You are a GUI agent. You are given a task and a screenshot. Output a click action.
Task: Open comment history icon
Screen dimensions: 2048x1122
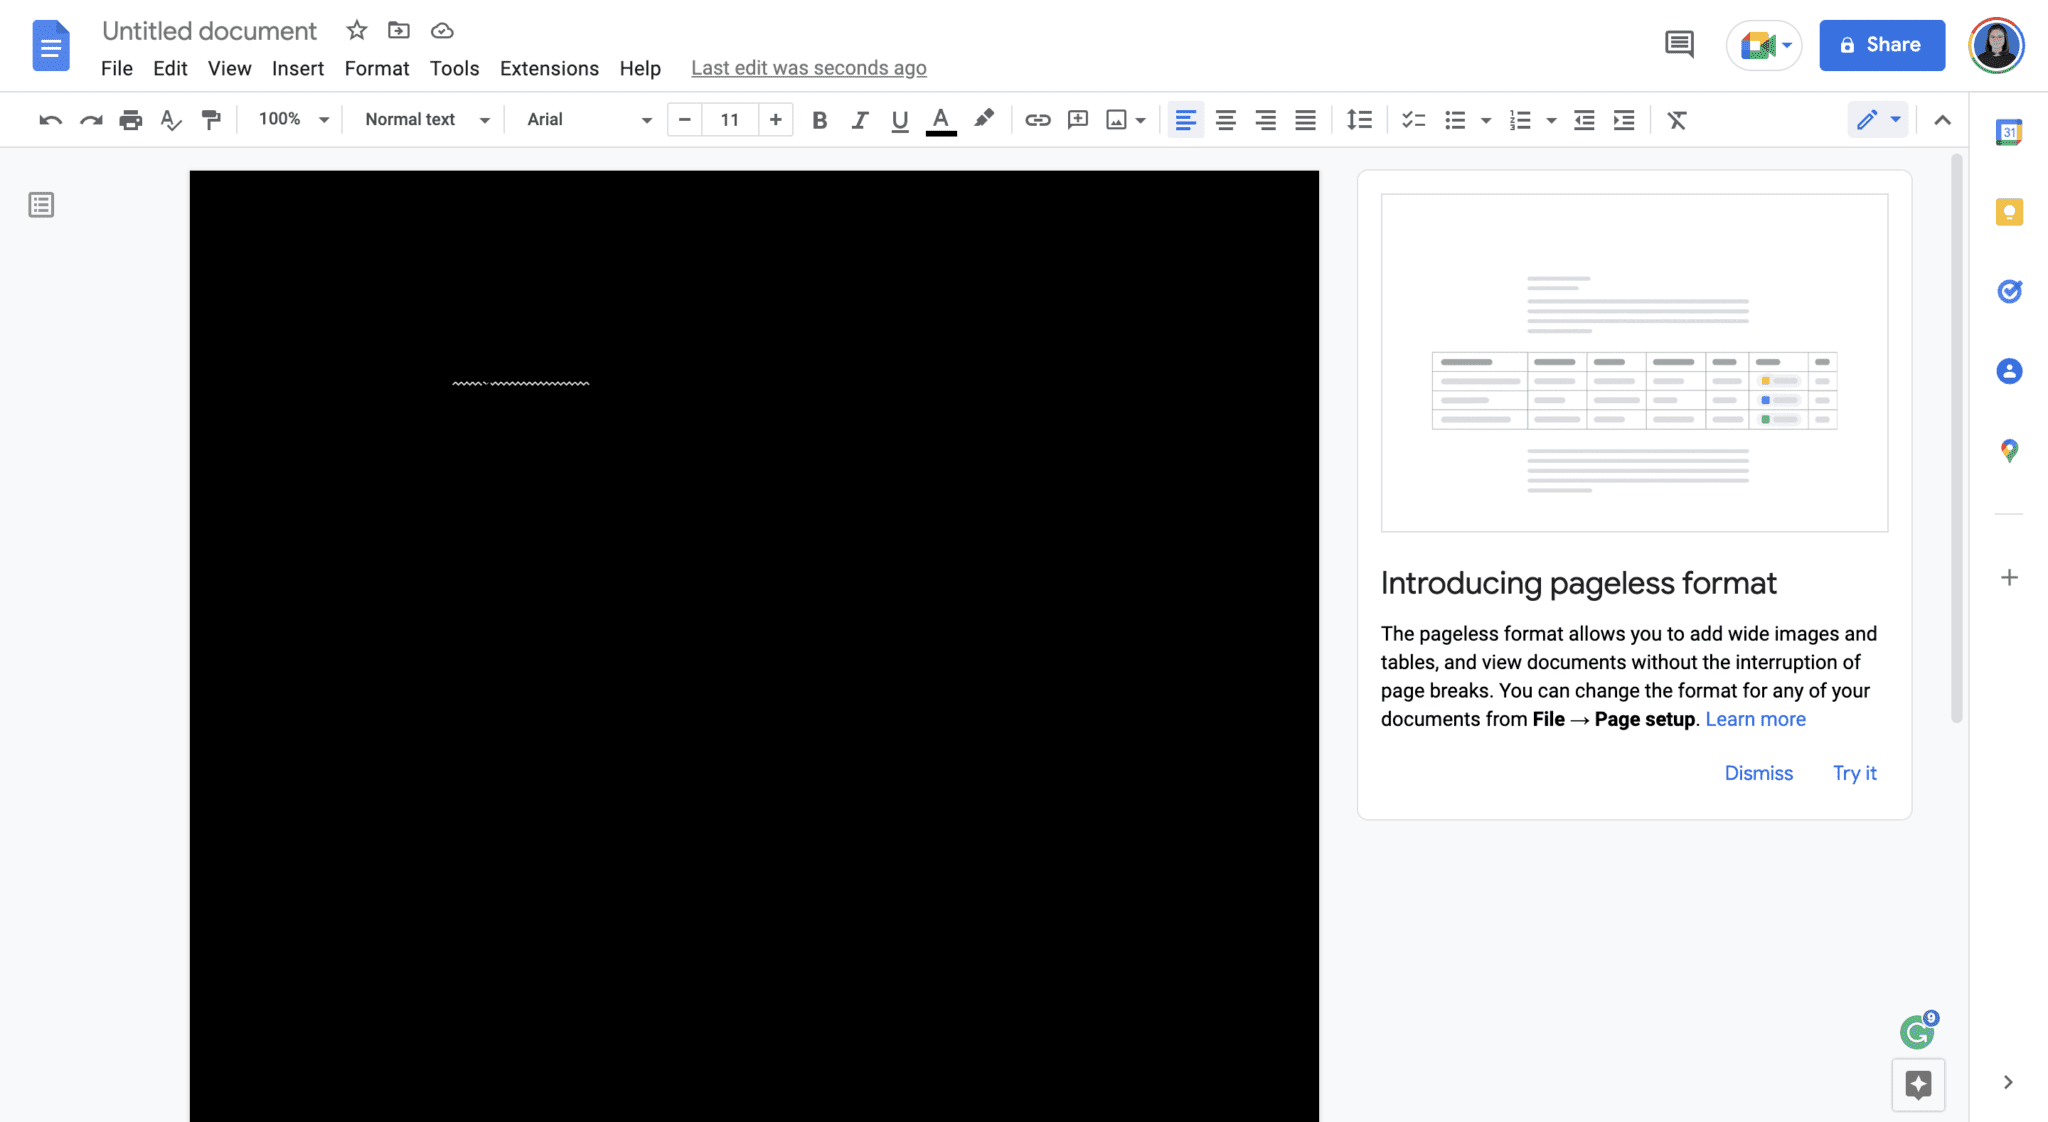coord(1679,44)
